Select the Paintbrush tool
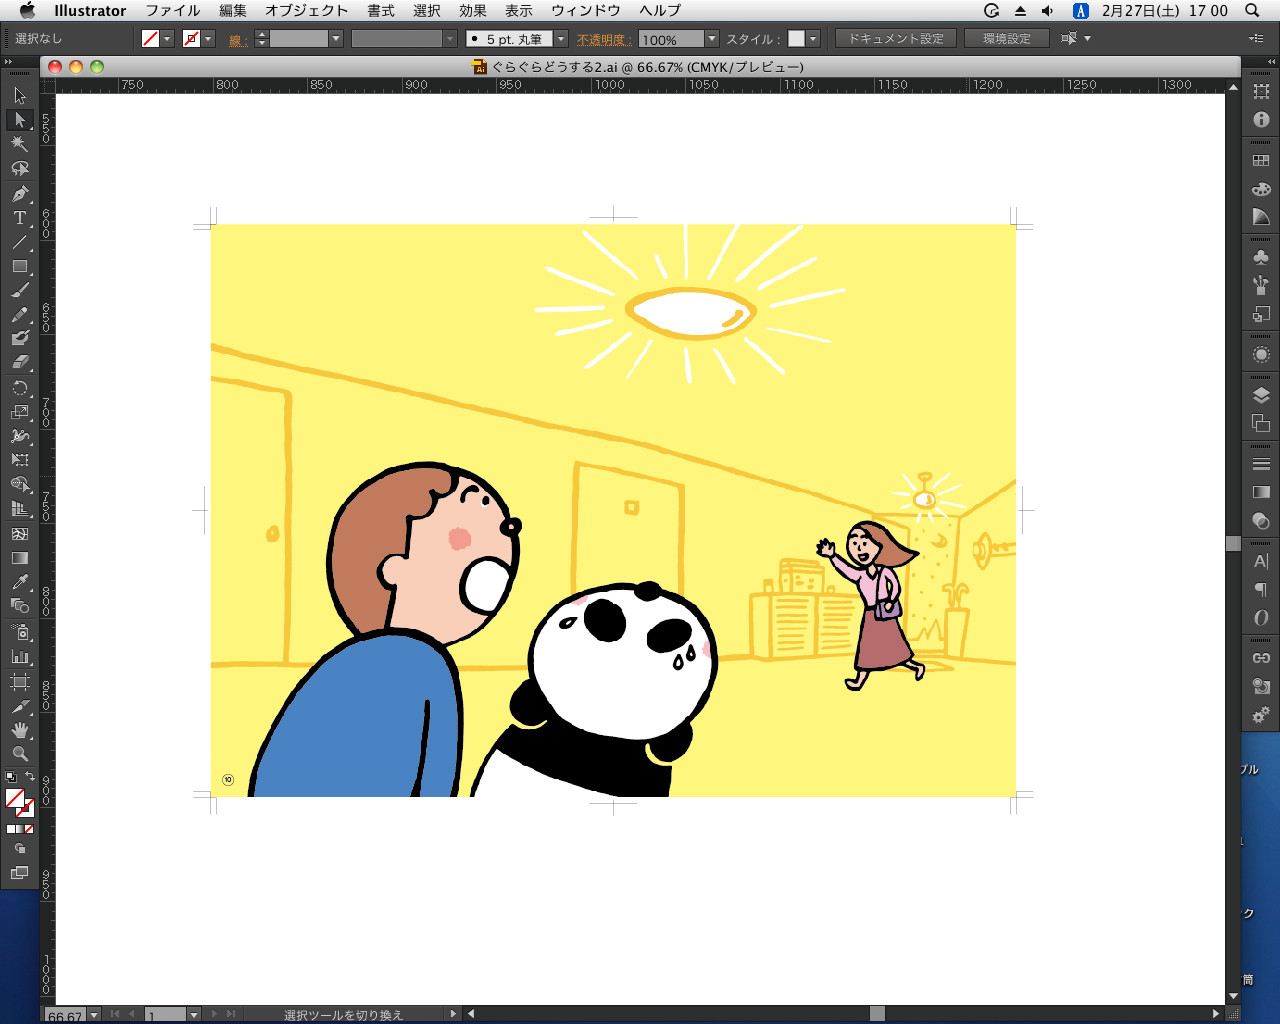The height and width of the screenshot is (1024, 1280). click(x=20, y=290)
